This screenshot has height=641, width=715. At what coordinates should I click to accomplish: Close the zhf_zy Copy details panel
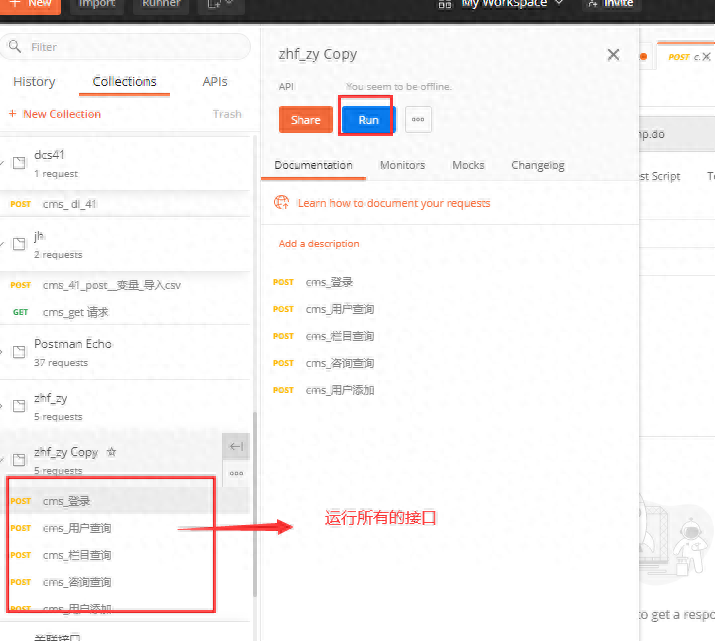[613, 55]
